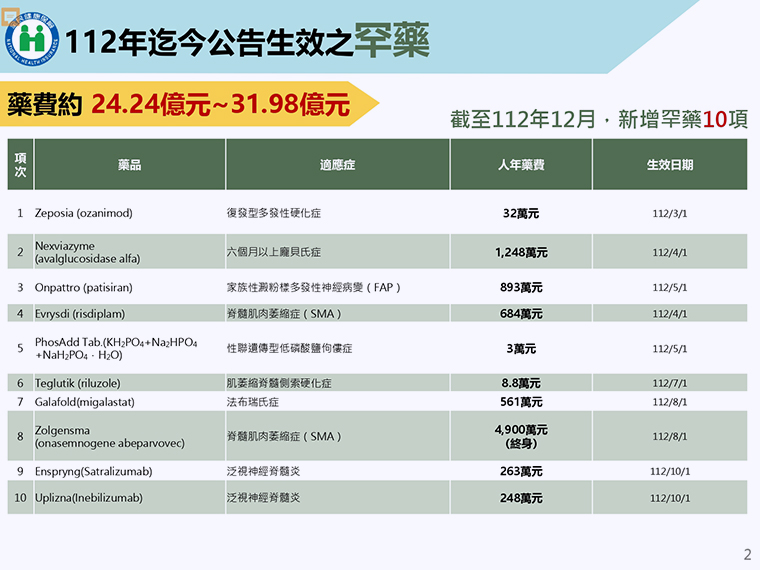
Task: Select the Zeposia (ozanimod) drug cell
Action: [84, 213]
